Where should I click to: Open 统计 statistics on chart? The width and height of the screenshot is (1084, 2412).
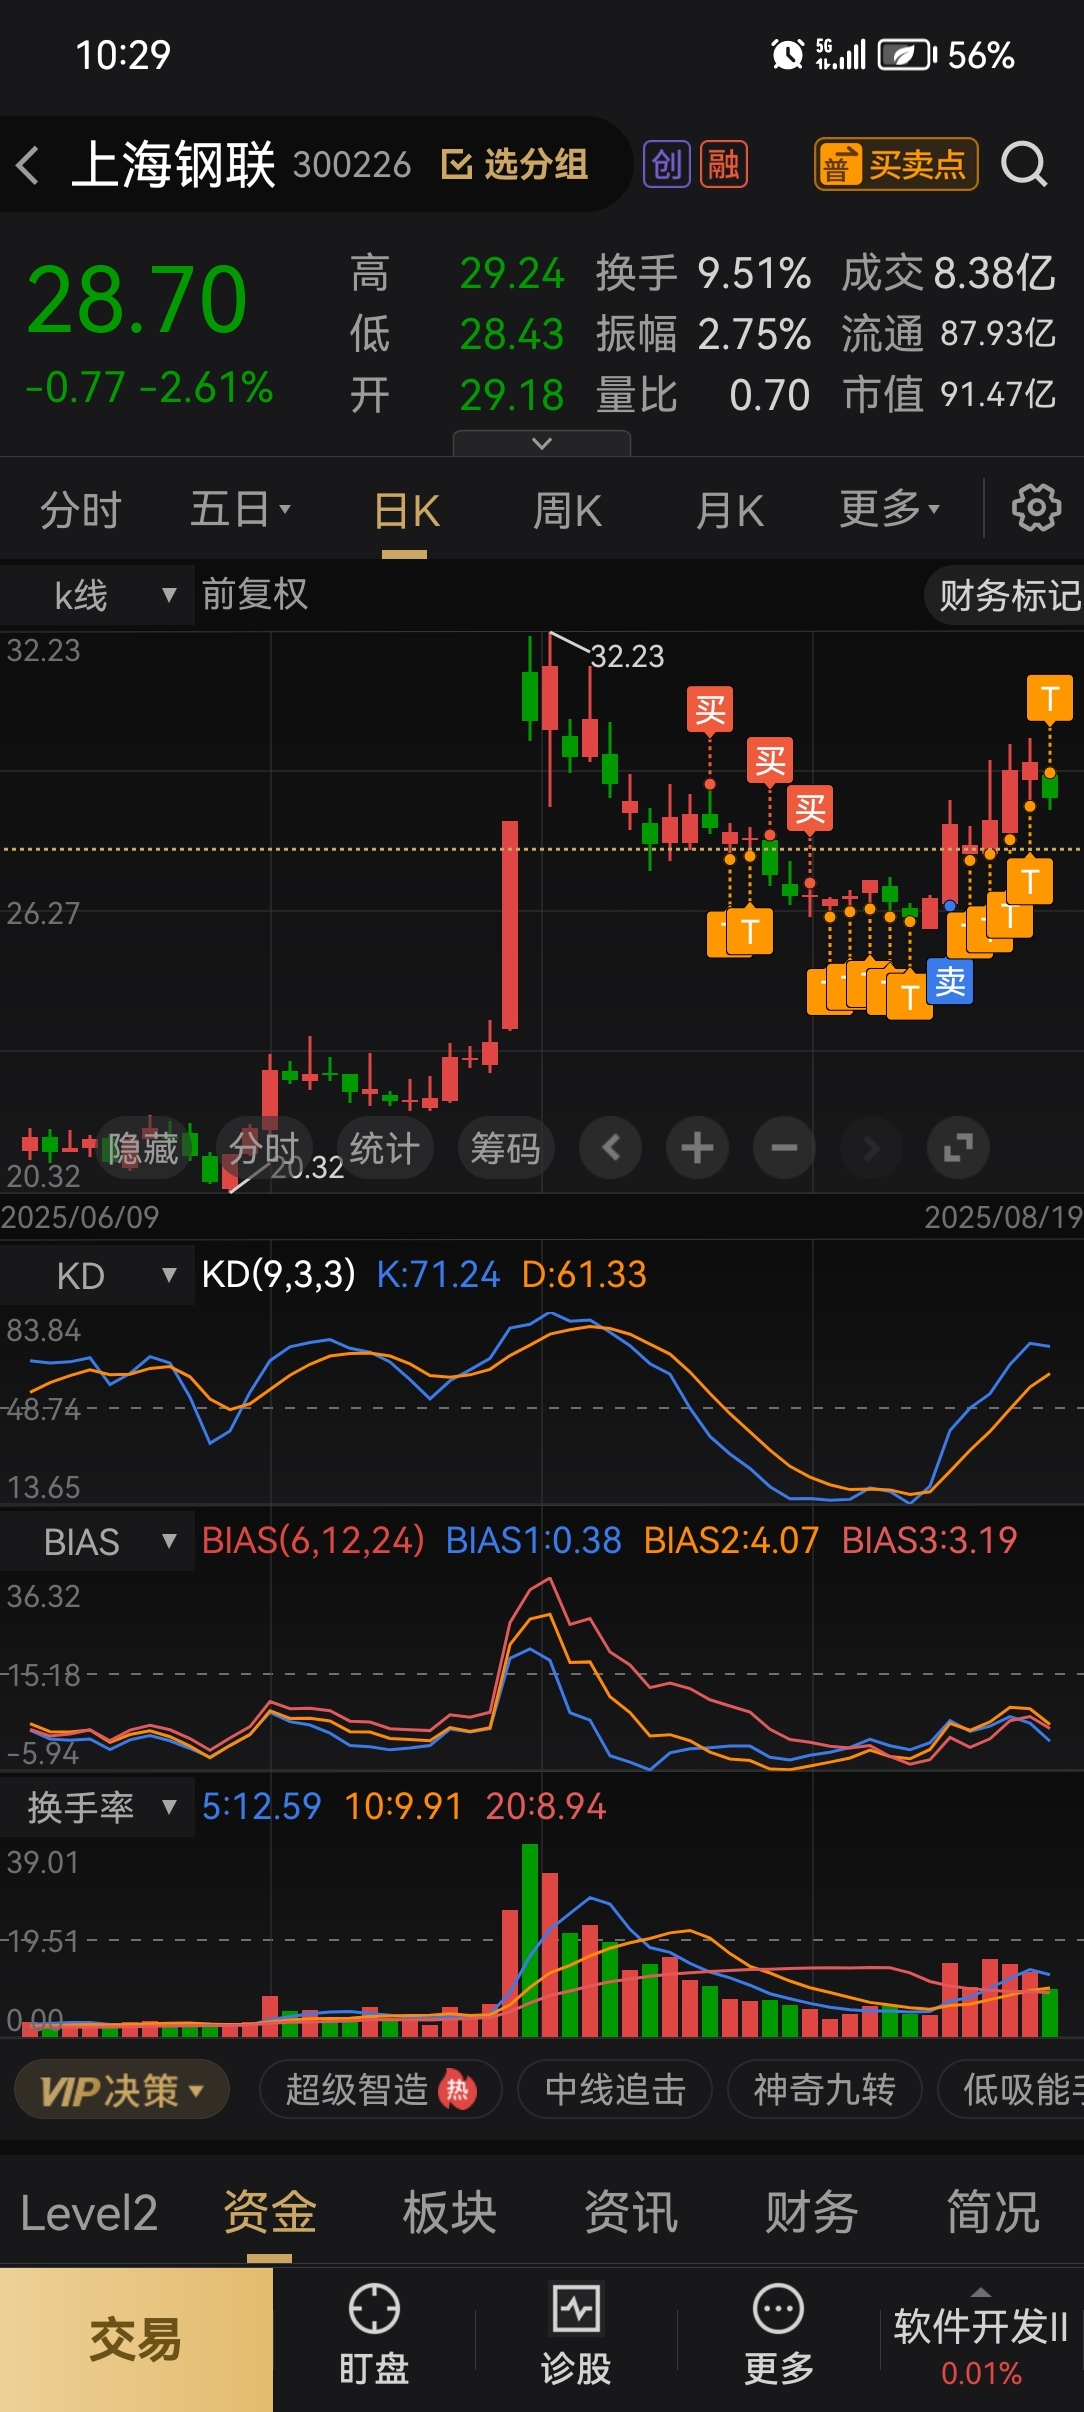(385, 1148)
